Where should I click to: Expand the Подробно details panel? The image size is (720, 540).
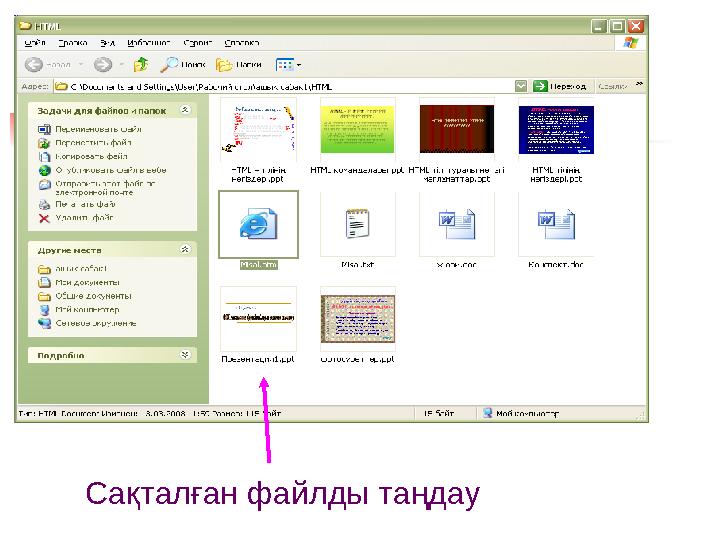(x=185, y=354)
